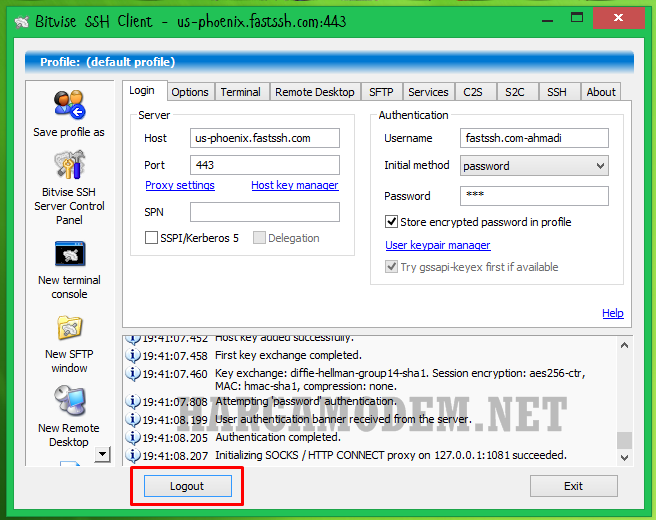The image size is (656, 520).
Task: Maximize the Bitvise SSH Client window
Action: click(577, 18)
